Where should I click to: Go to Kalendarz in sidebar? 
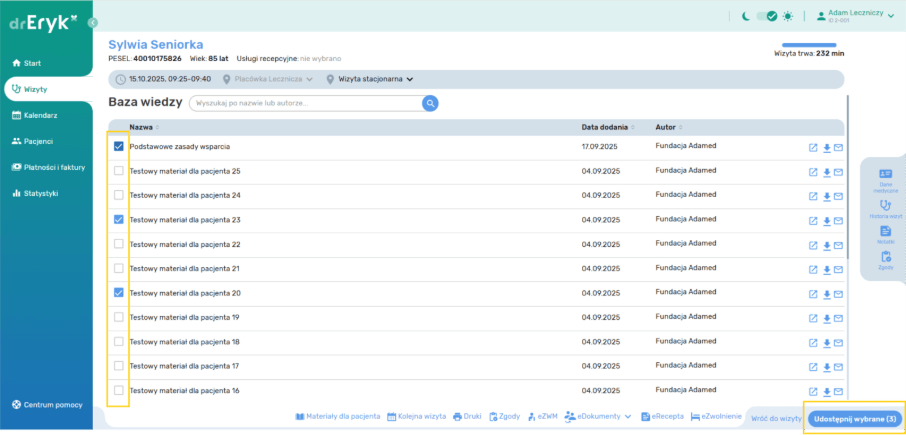pos(40,115)
